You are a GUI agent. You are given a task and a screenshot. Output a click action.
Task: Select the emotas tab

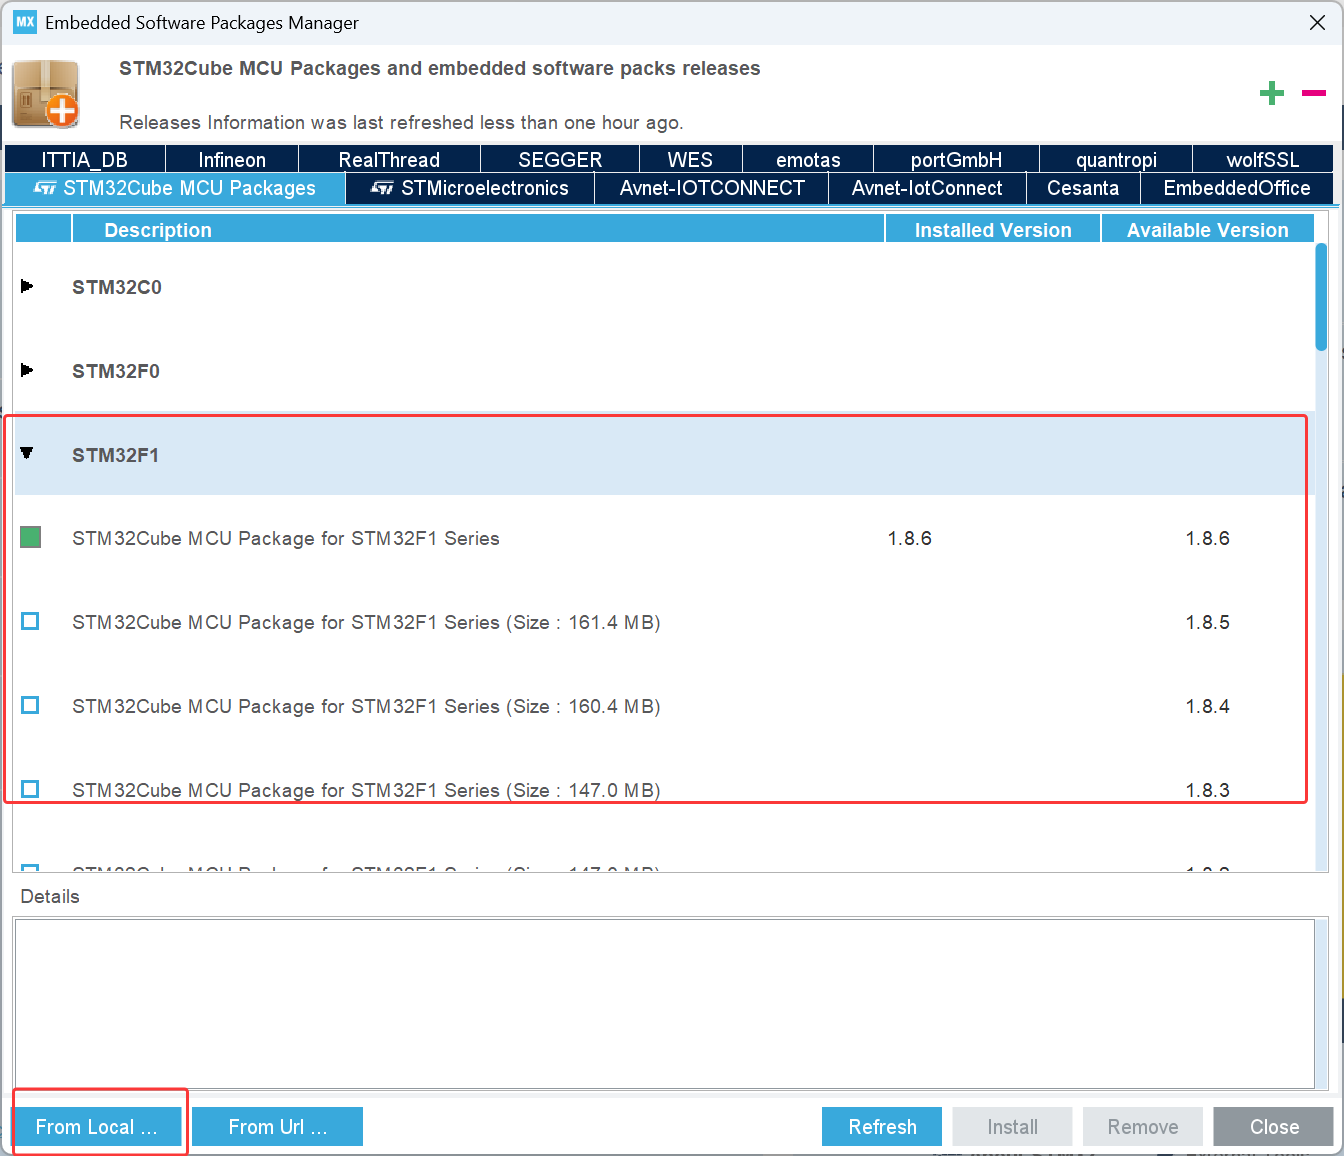pos(808,159)
